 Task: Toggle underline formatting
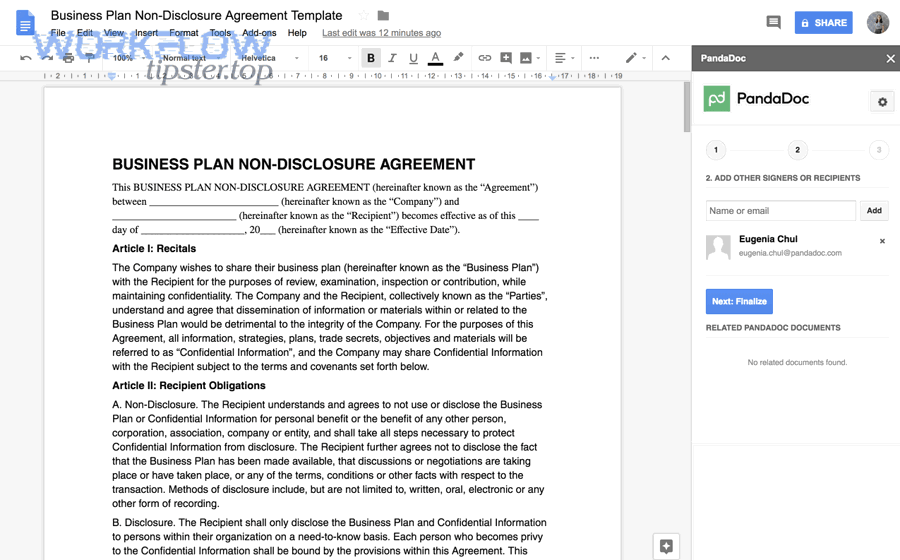click(x=413, y=58)
